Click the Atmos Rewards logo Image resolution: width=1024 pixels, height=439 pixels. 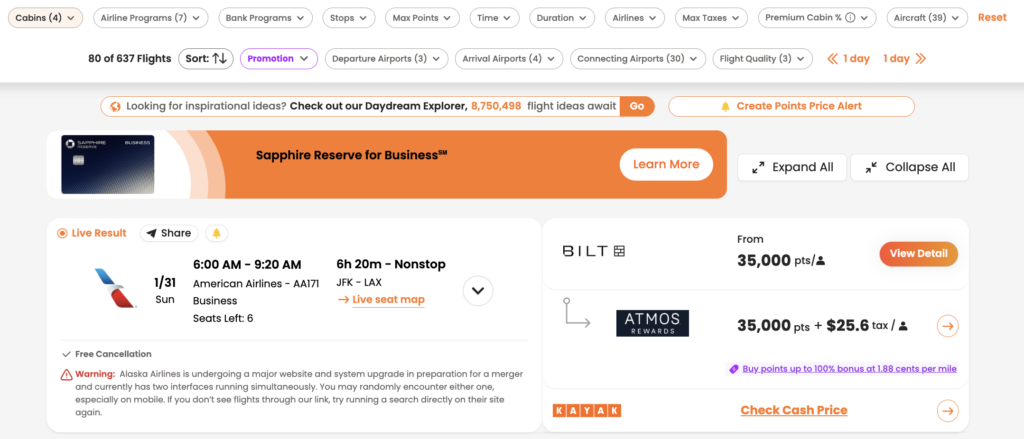(x=652, y=323)
